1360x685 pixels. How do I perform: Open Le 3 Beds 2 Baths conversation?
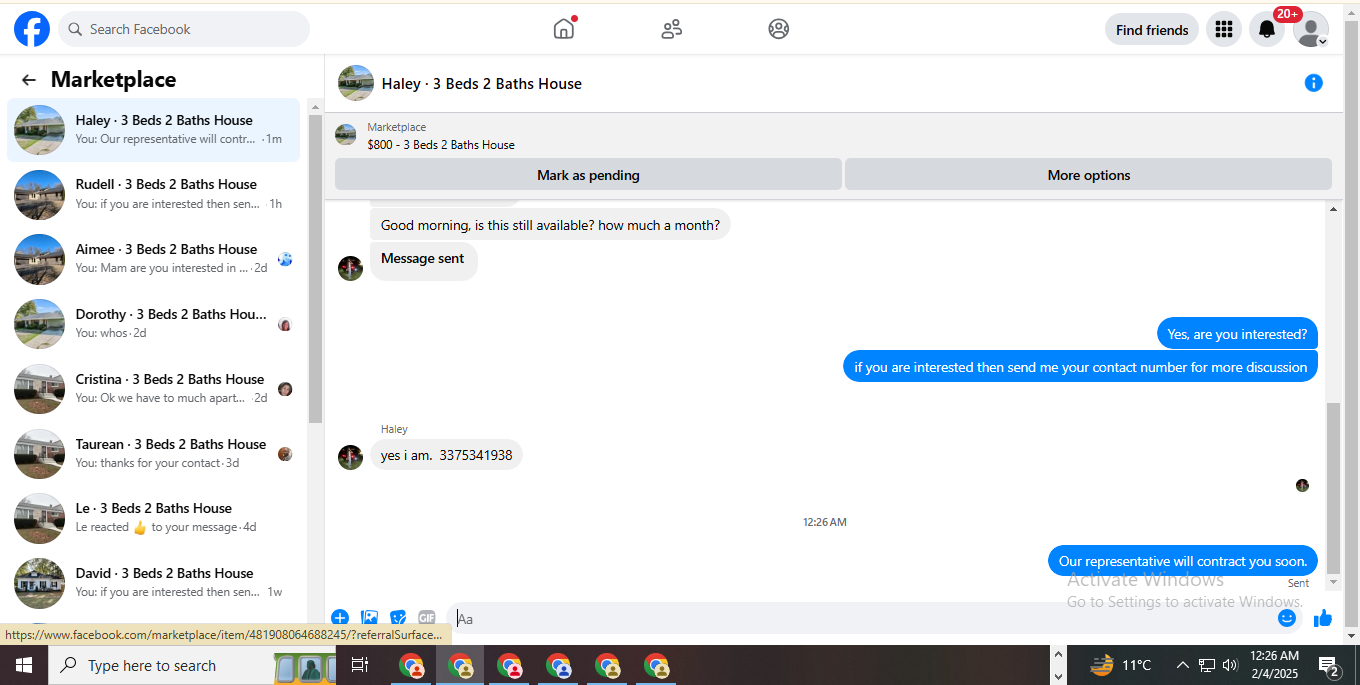pos(154,518)
